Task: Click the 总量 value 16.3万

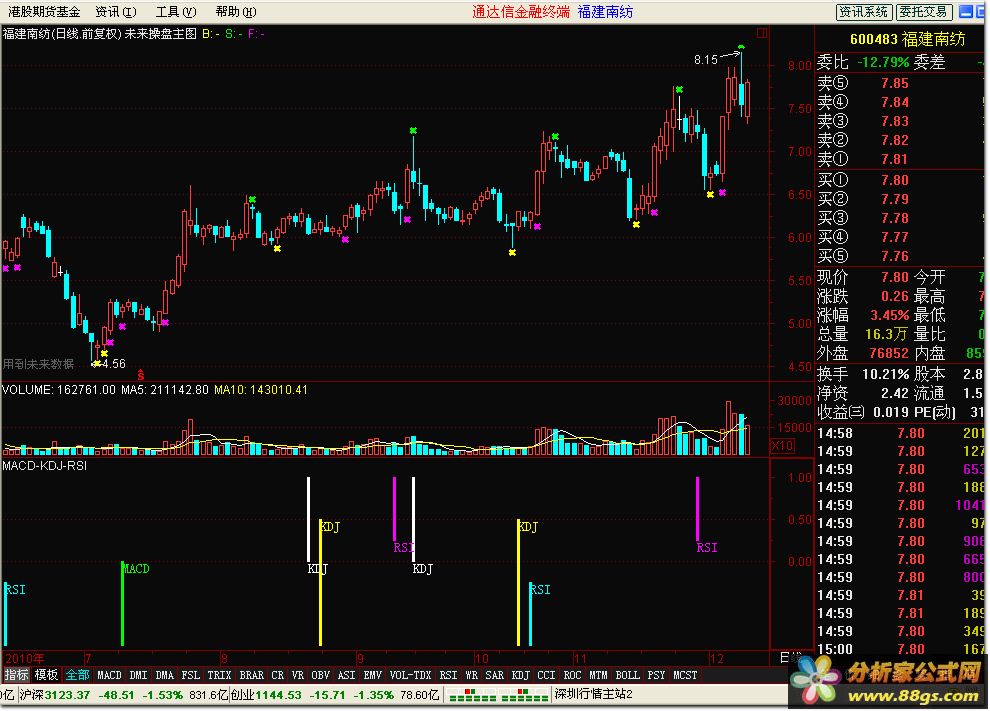Action: [x=886, y=334]
